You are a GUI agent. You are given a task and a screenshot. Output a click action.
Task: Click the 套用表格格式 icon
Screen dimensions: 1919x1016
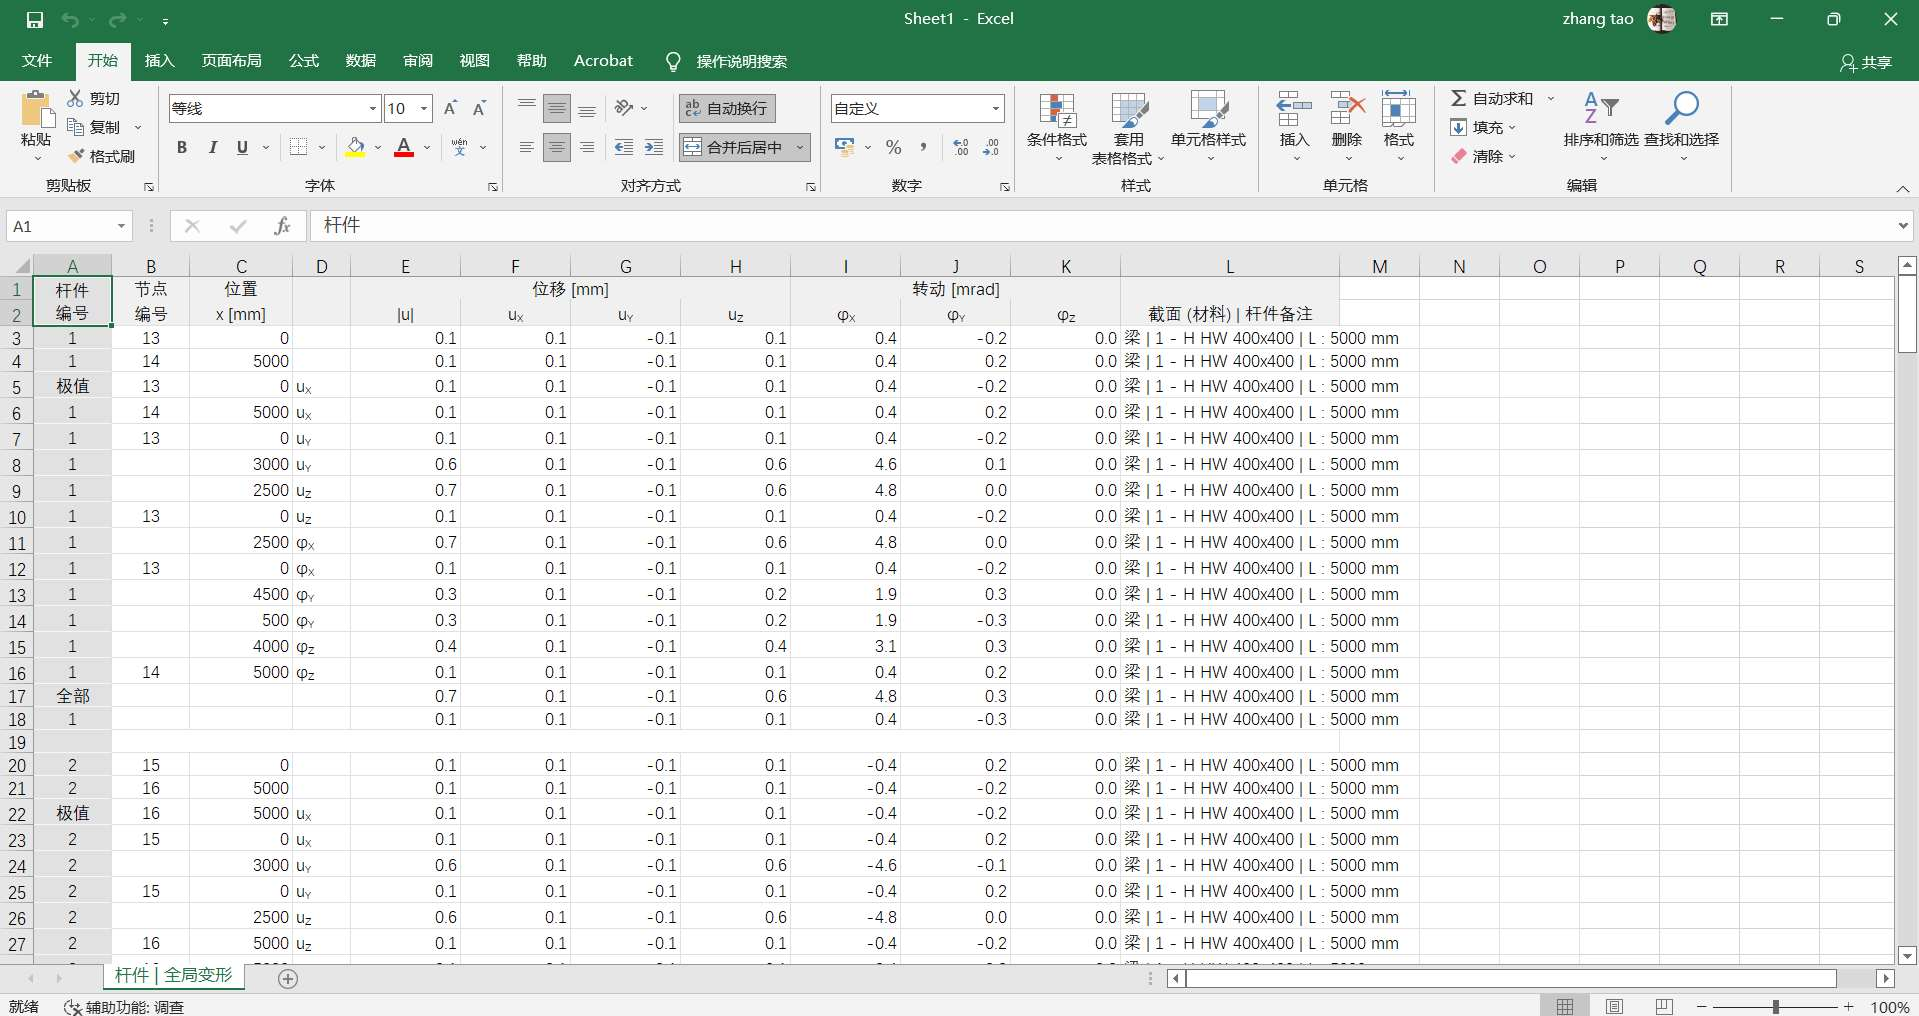coord(1130,126)
